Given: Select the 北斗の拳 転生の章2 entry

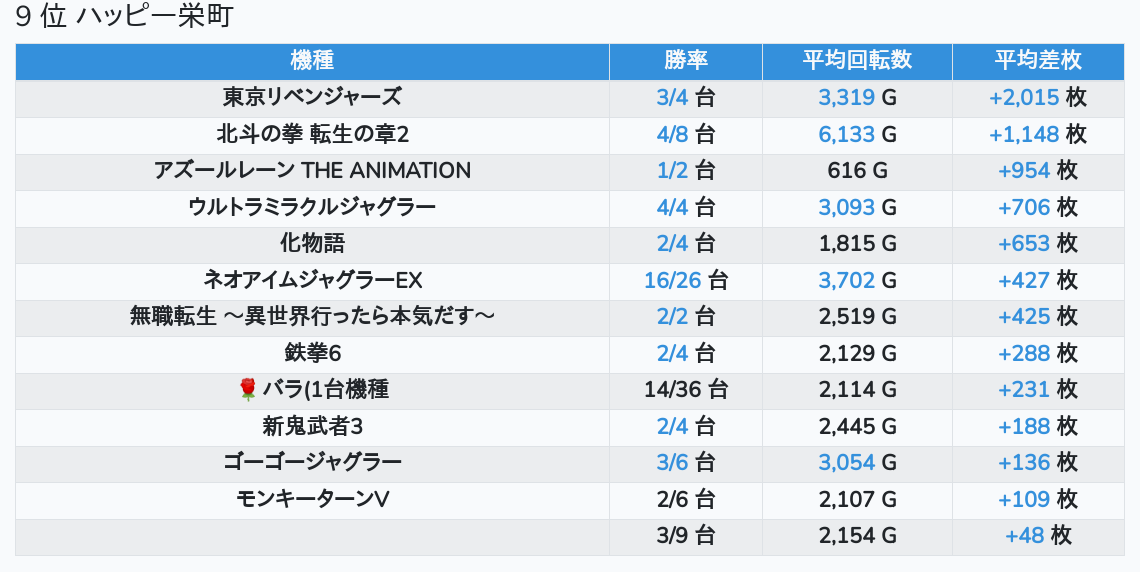Looking at the screenshot, I should tap(312, 134).
